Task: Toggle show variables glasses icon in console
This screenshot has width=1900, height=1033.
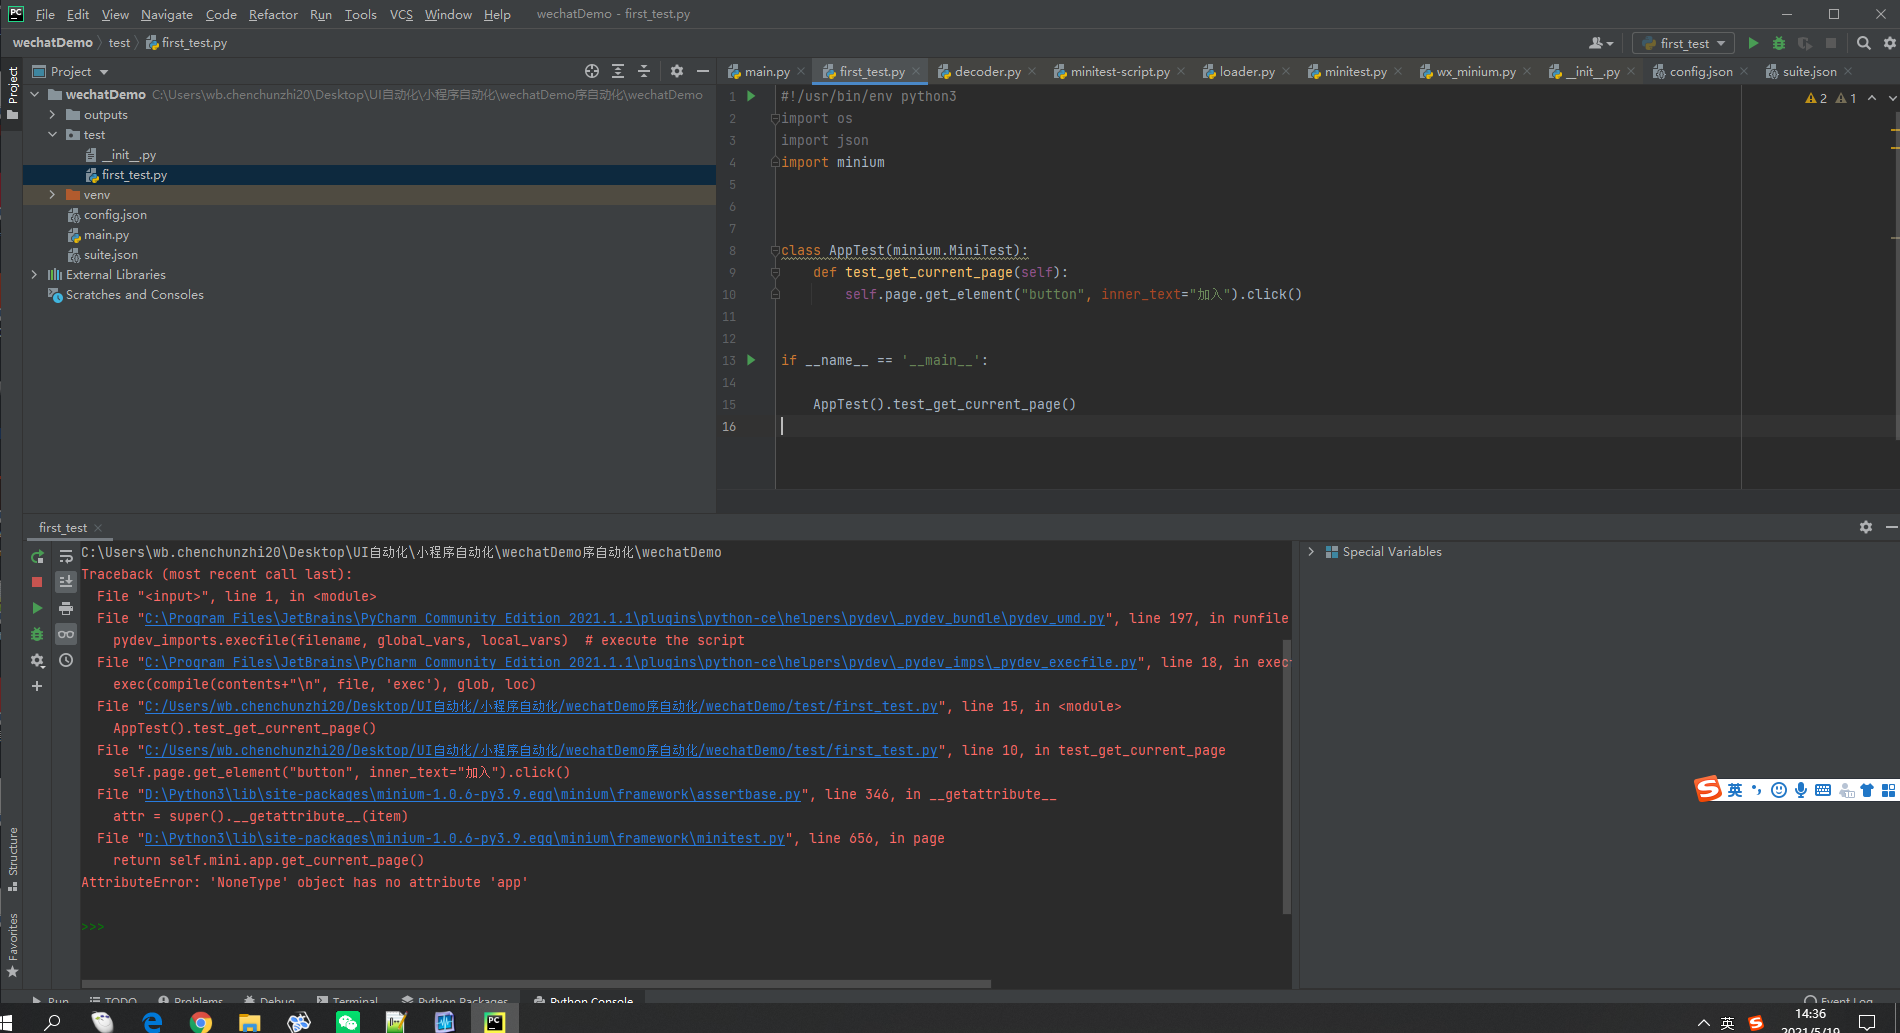Action: 66,634
